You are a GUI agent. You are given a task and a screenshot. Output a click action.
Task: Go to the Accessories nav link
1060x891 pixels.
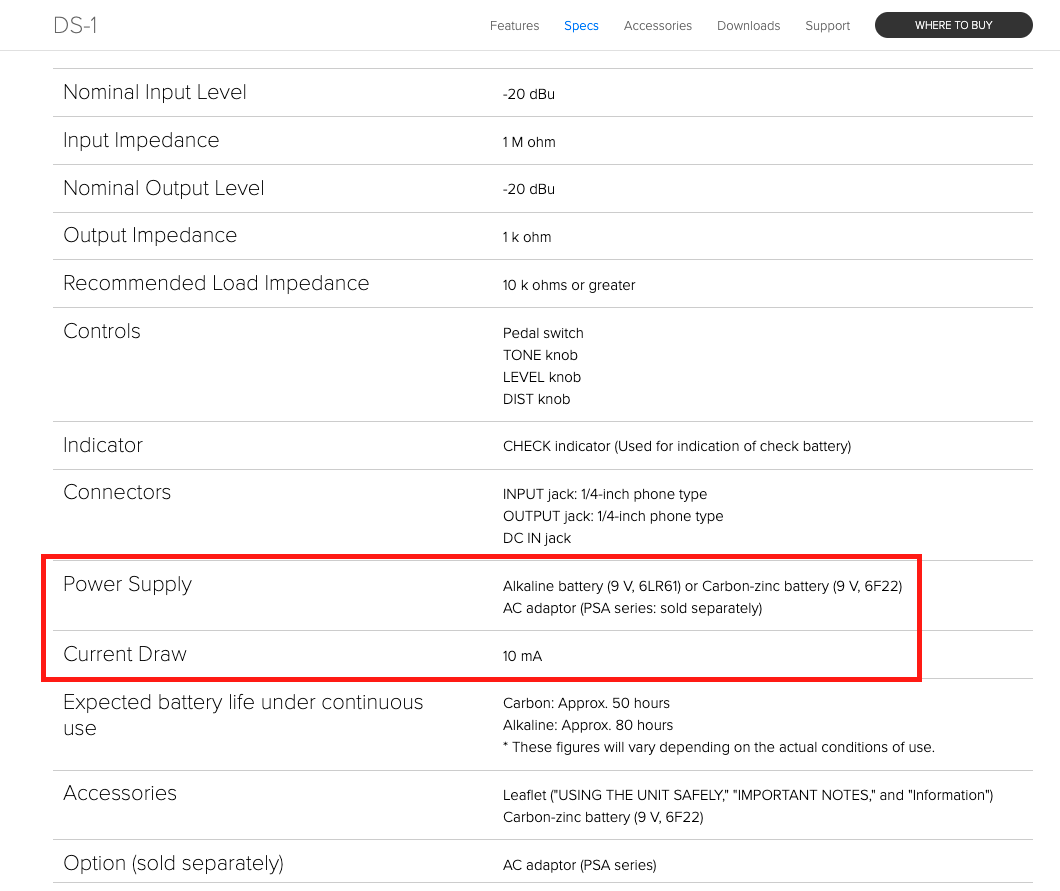[x=657, y=26]
